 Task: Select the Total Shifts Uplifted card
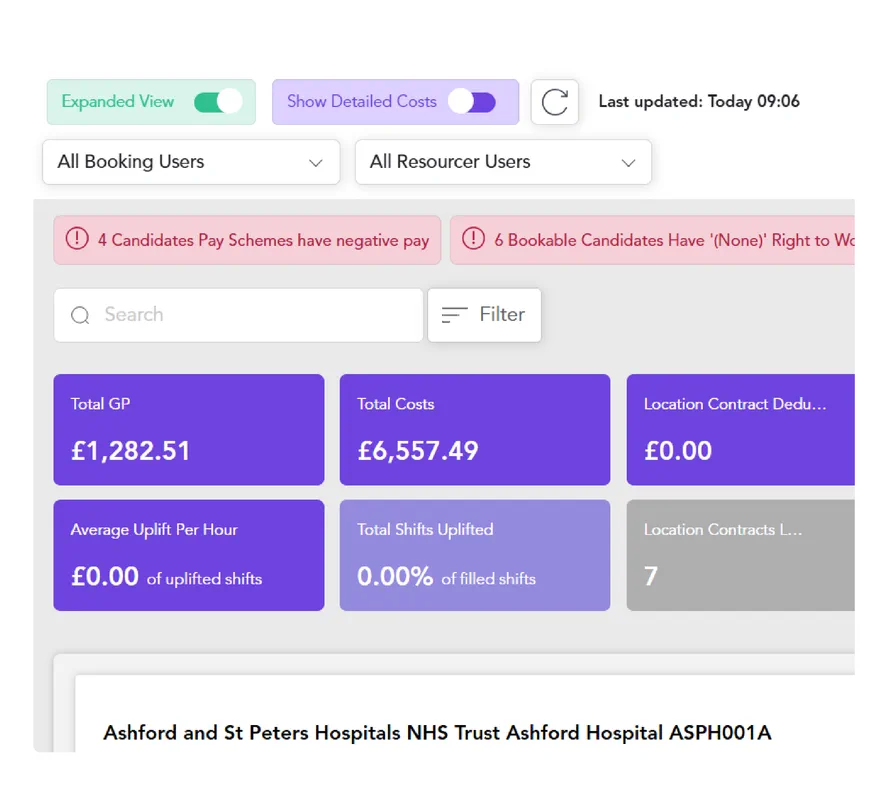pos(475,555)
